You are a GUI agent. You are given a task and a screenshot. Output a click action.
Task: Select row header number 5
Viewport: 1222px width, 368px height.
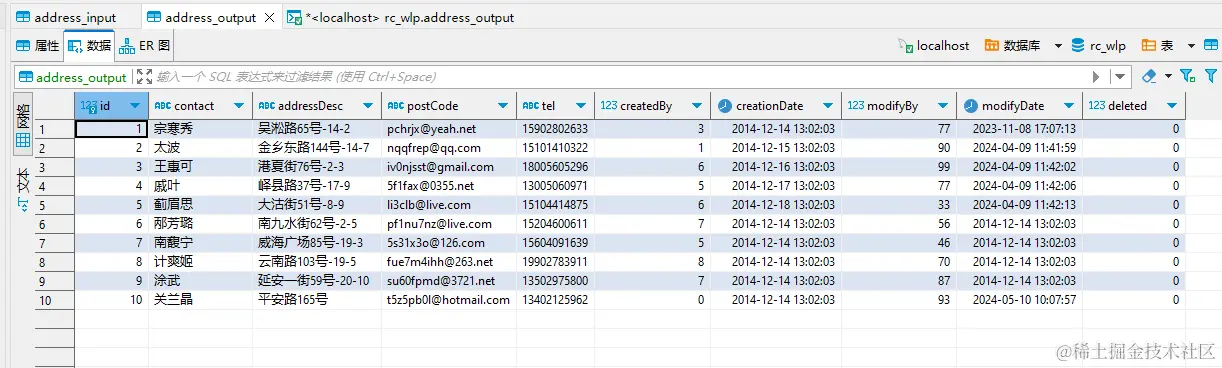click(54, 204)
